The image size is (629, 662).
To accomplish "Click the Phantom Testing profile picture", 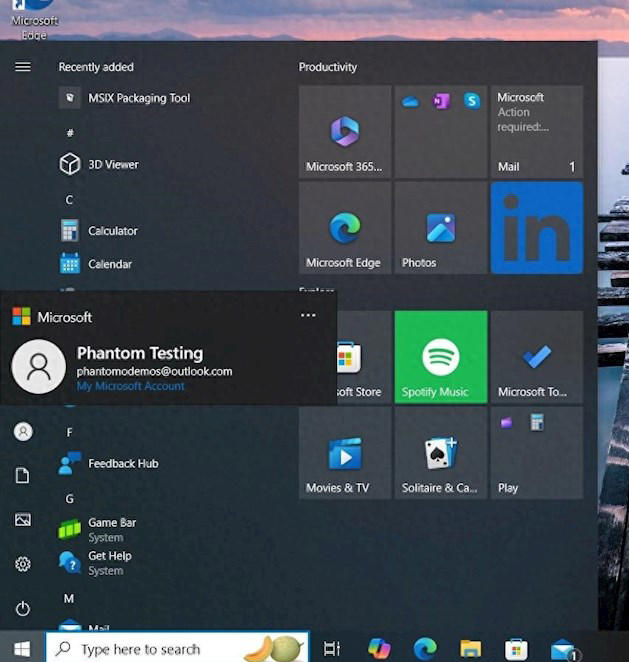I will coord(39,366).
